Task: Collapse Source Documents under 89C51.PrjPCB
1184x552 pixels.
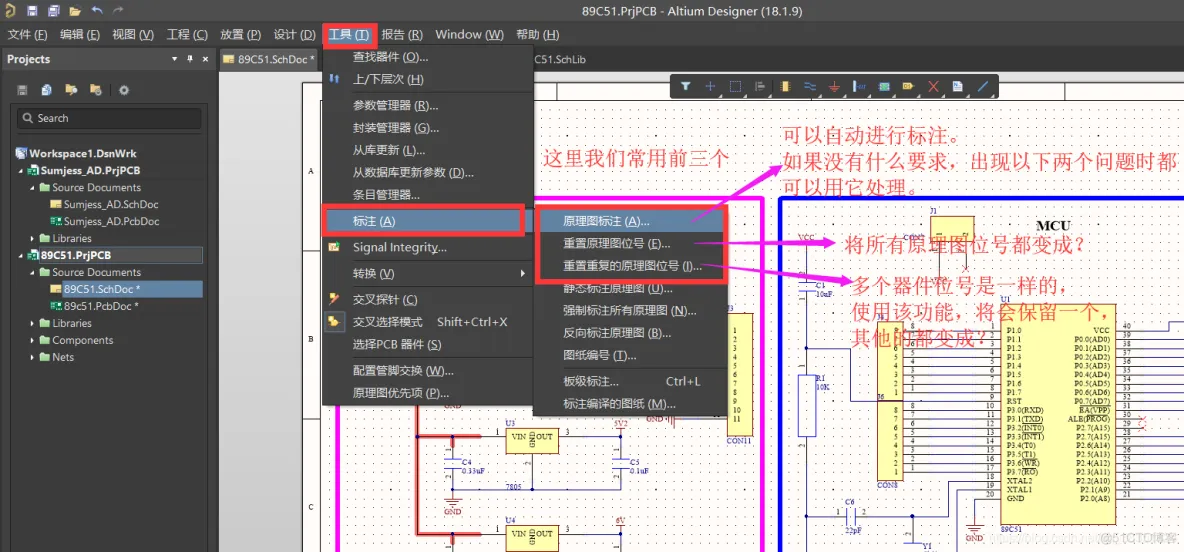Action: point(32,272)
